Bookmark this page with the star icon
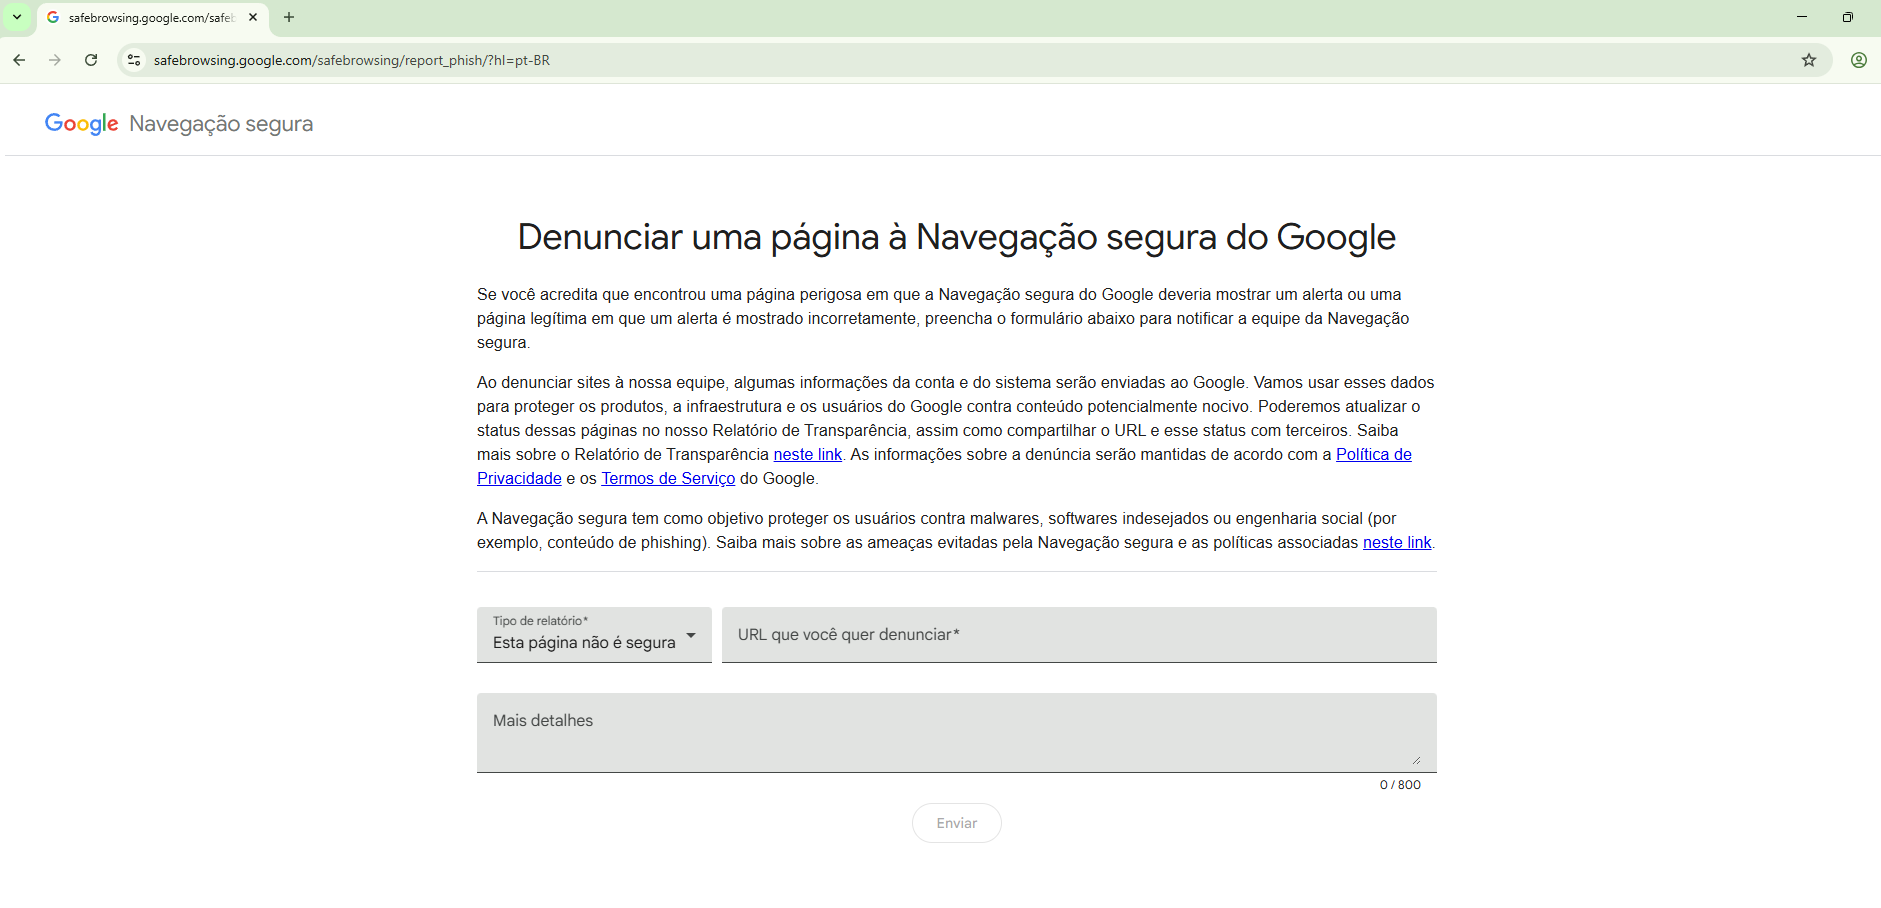The width and height of the screenshot is (1881, 908). 1809,60
